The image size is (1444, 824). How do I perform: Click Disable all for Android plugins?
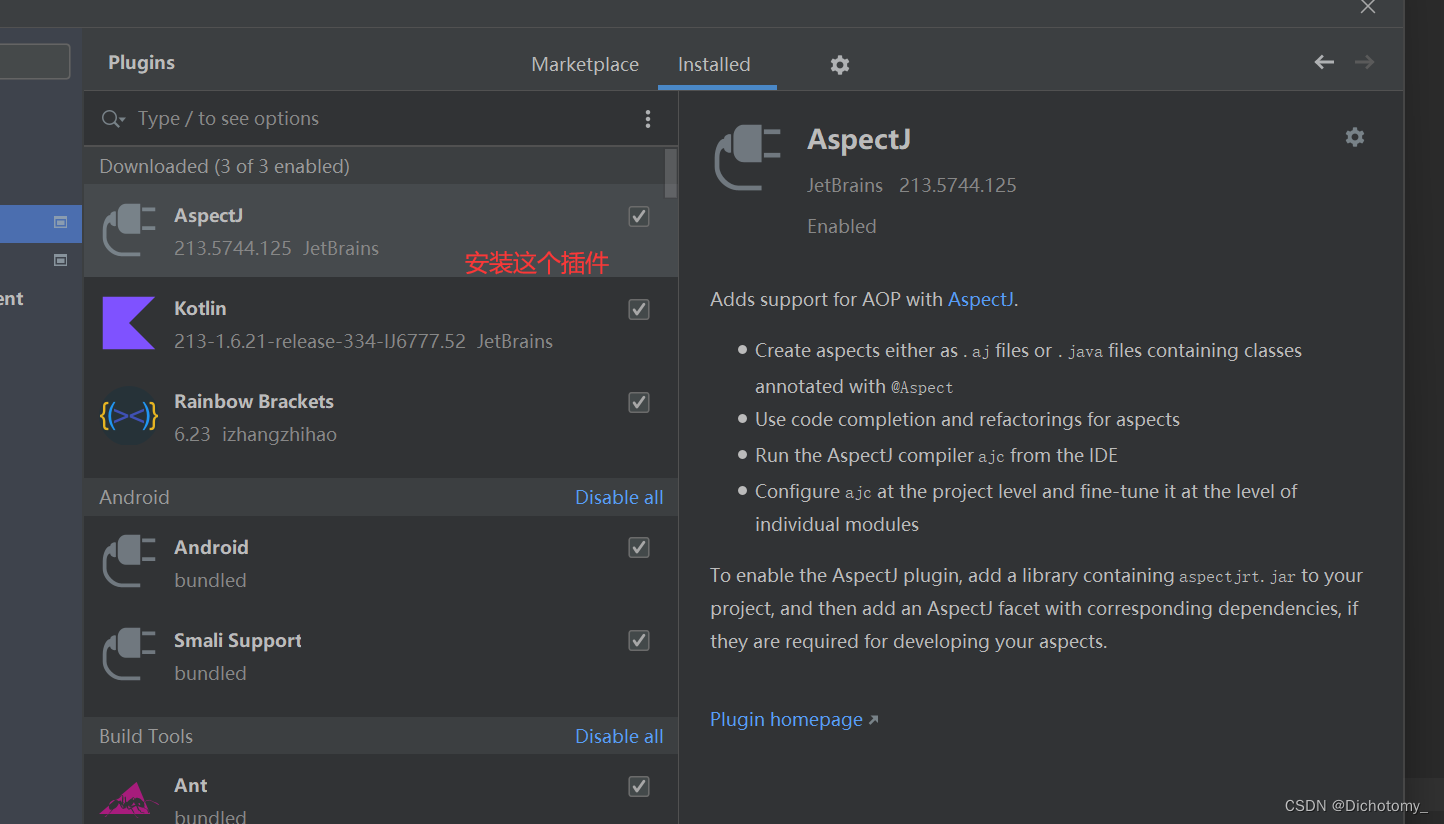pos(619,497)
